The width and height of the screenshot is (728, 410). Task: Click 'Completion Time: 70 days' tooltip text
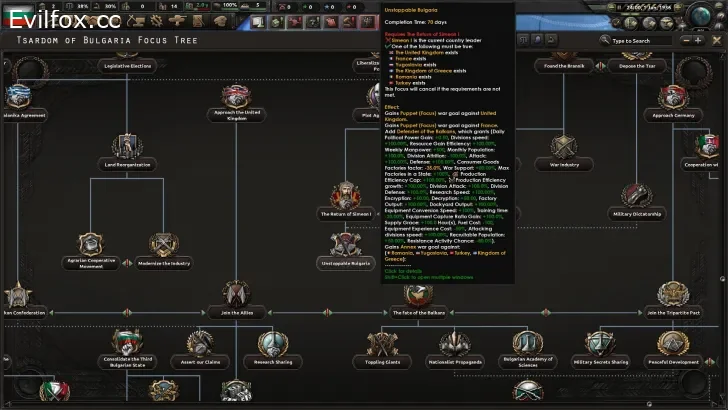pyautogui.click(x=416, y=22)
